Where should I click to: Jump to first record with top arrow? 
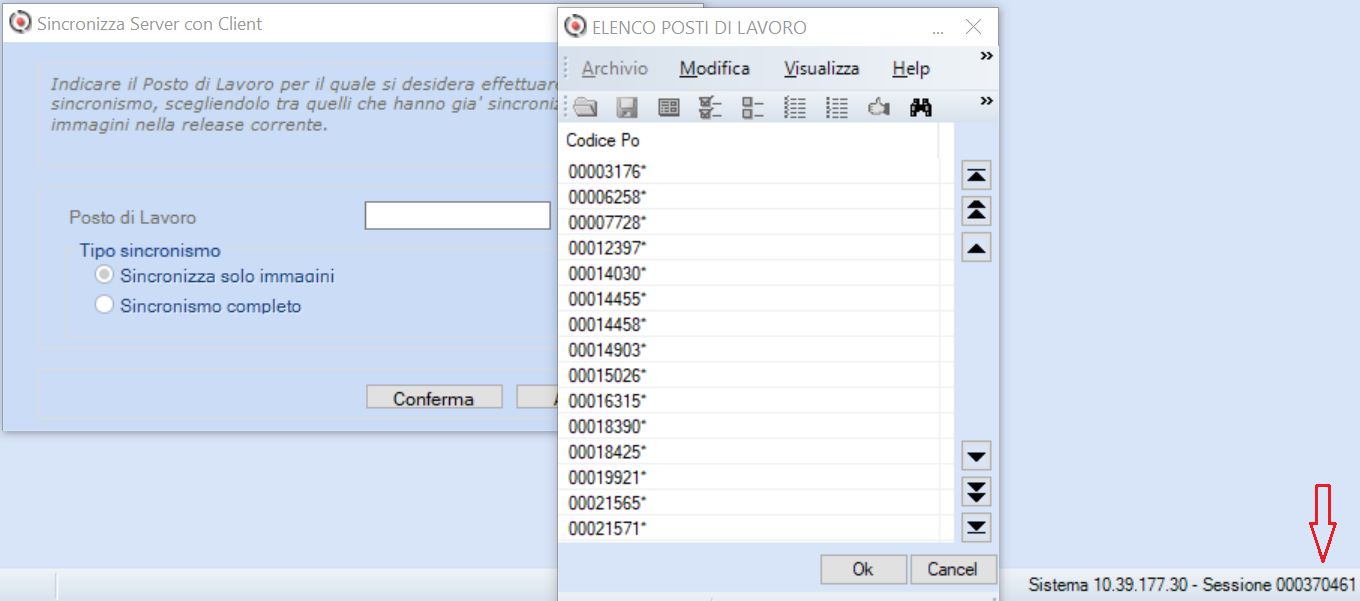[x=976, y=175]
